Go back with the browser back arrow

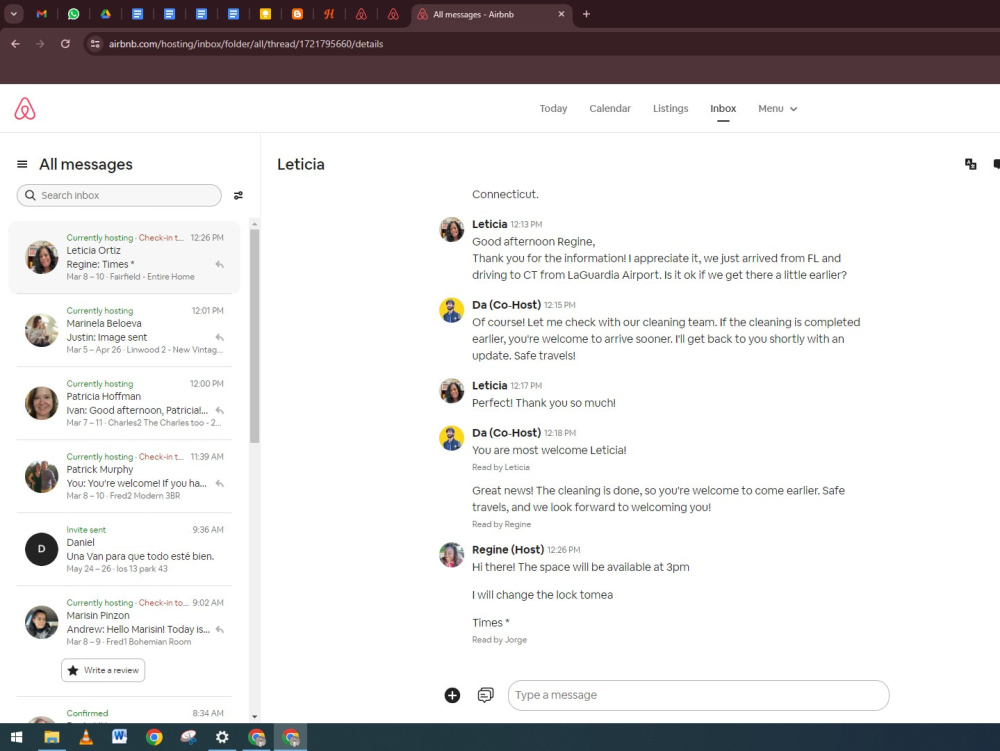[15, 44]
